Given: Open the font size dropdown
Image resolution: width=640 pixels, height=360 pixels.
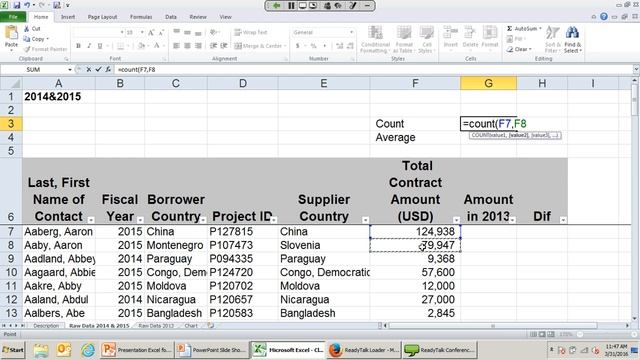Looking at the screenshot, I should tap(142, 32).
